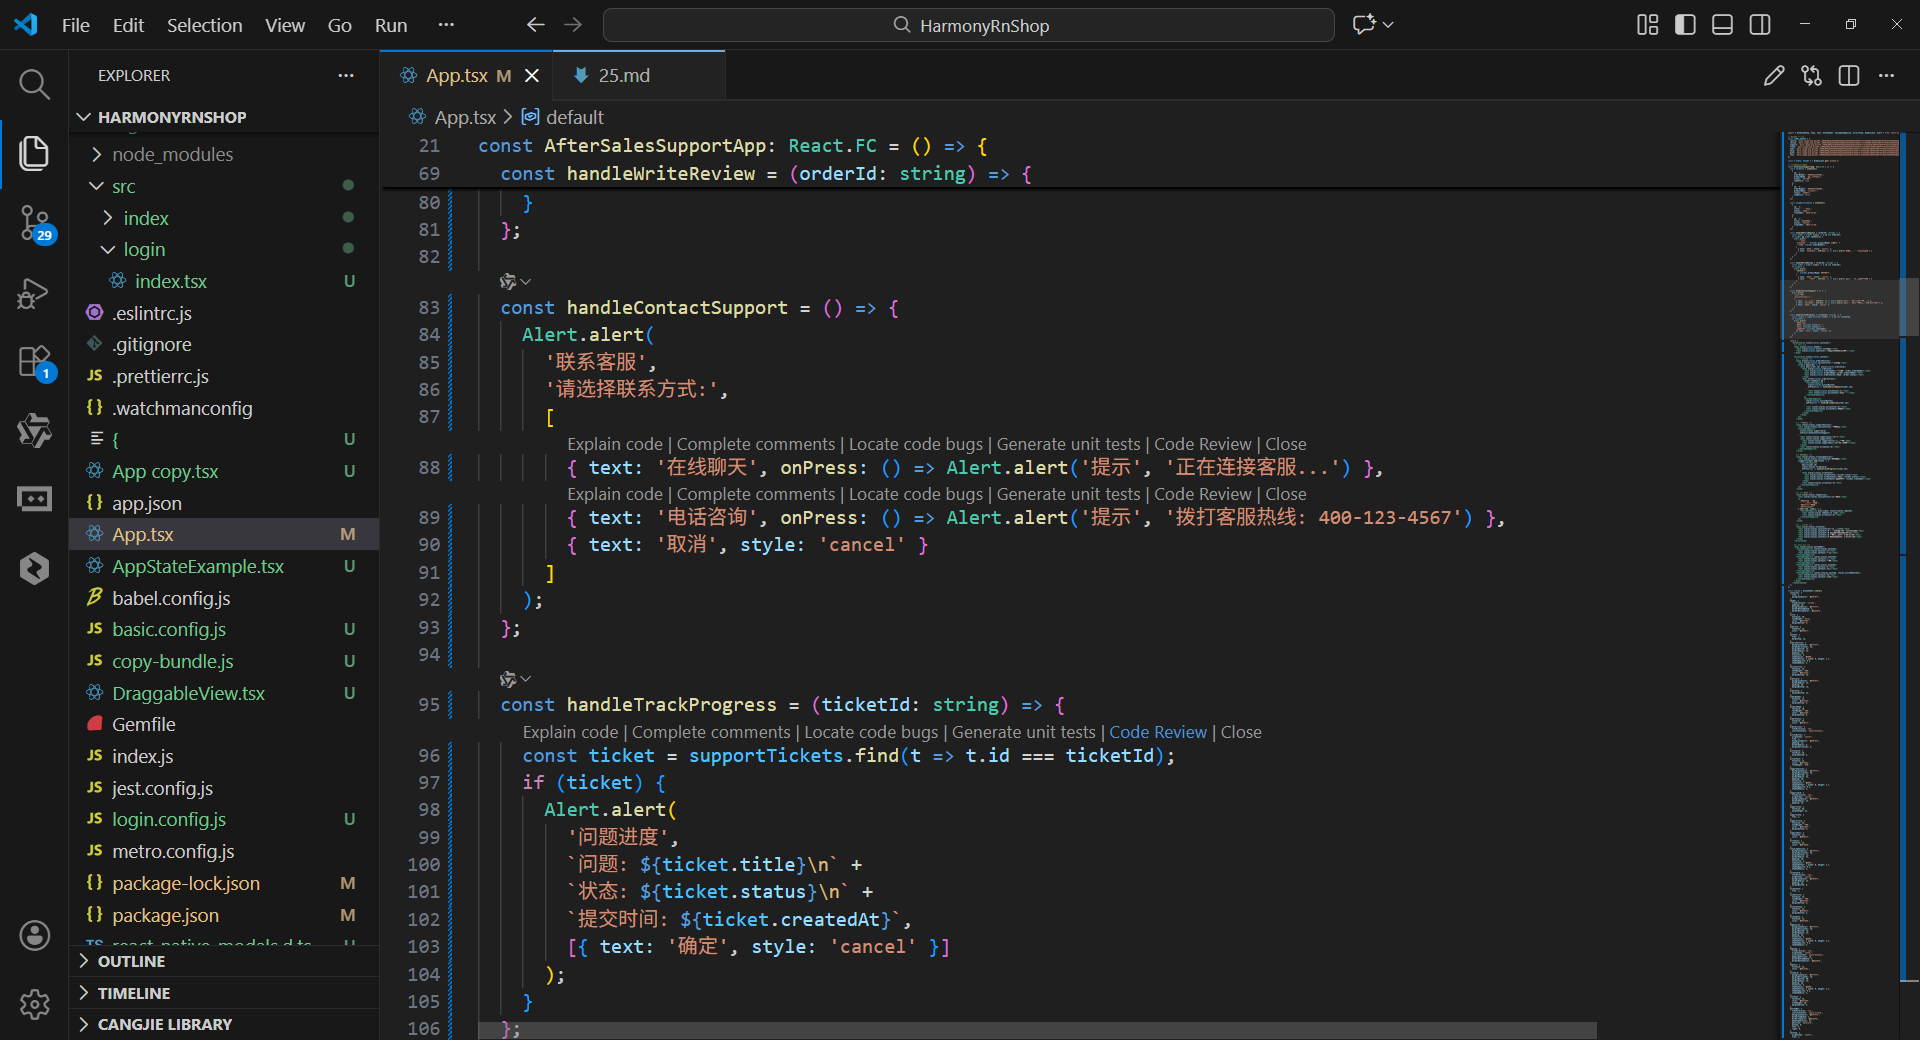The image size is (1920, 1040).
Task: Open the hexagon-shaped extension icon in activity bar
Action: (x=34, y=568)
